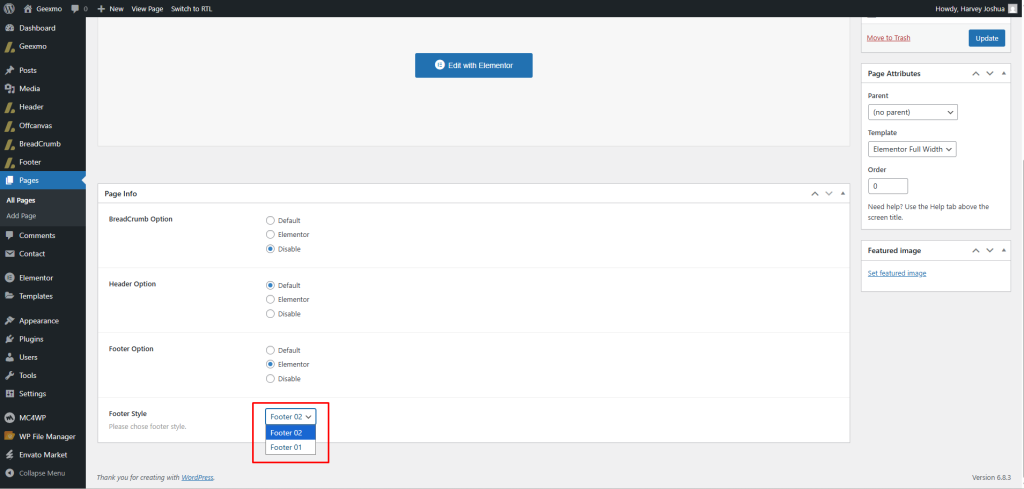Open All Pages submenu item
The image size is (1024, 489).
click(21, 200)
